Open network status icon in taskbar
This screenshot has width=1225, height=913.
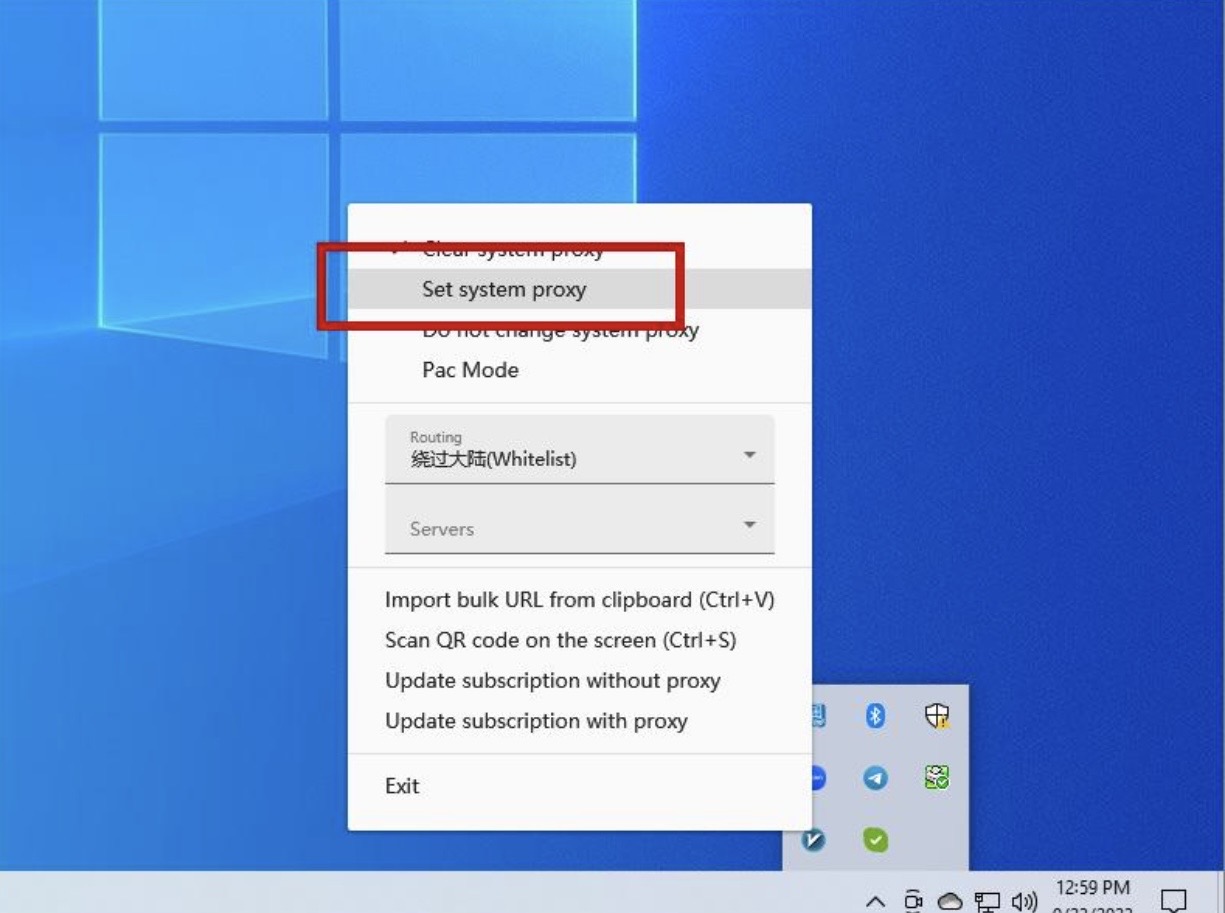pyautogui.click(x=987, y=901)
